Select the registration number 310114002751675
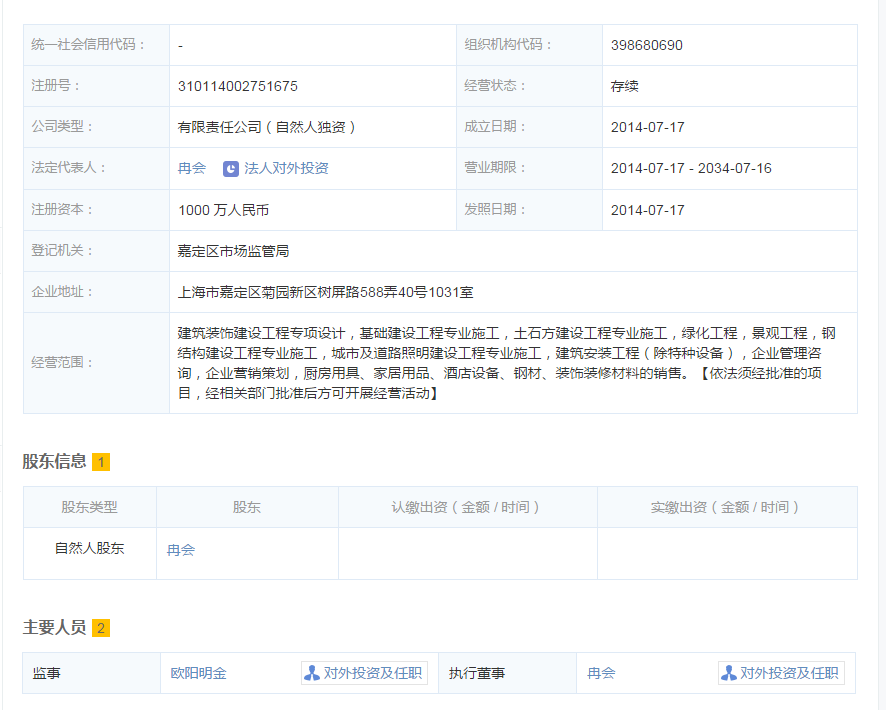Image resolution: width=886 pixels, height=710 pixels. point(237,86)
